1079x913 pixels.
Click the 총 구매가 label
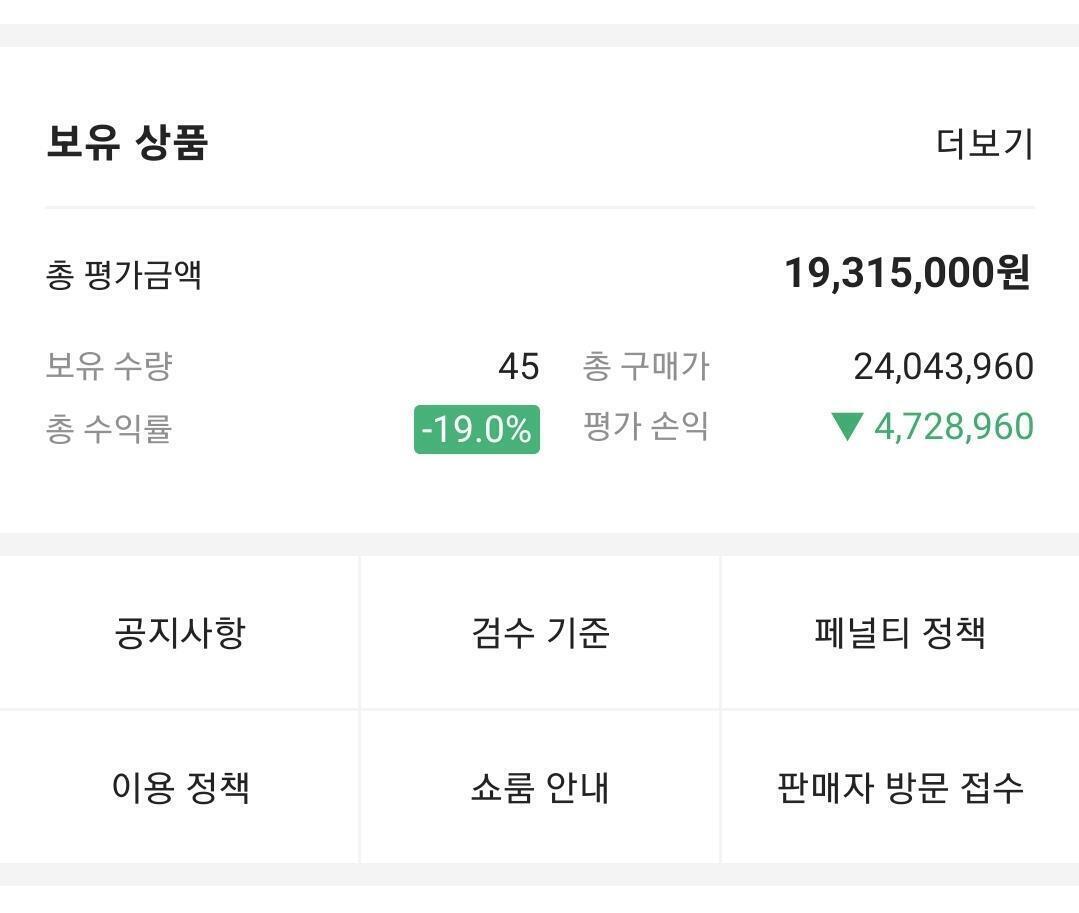click(646, 366)
